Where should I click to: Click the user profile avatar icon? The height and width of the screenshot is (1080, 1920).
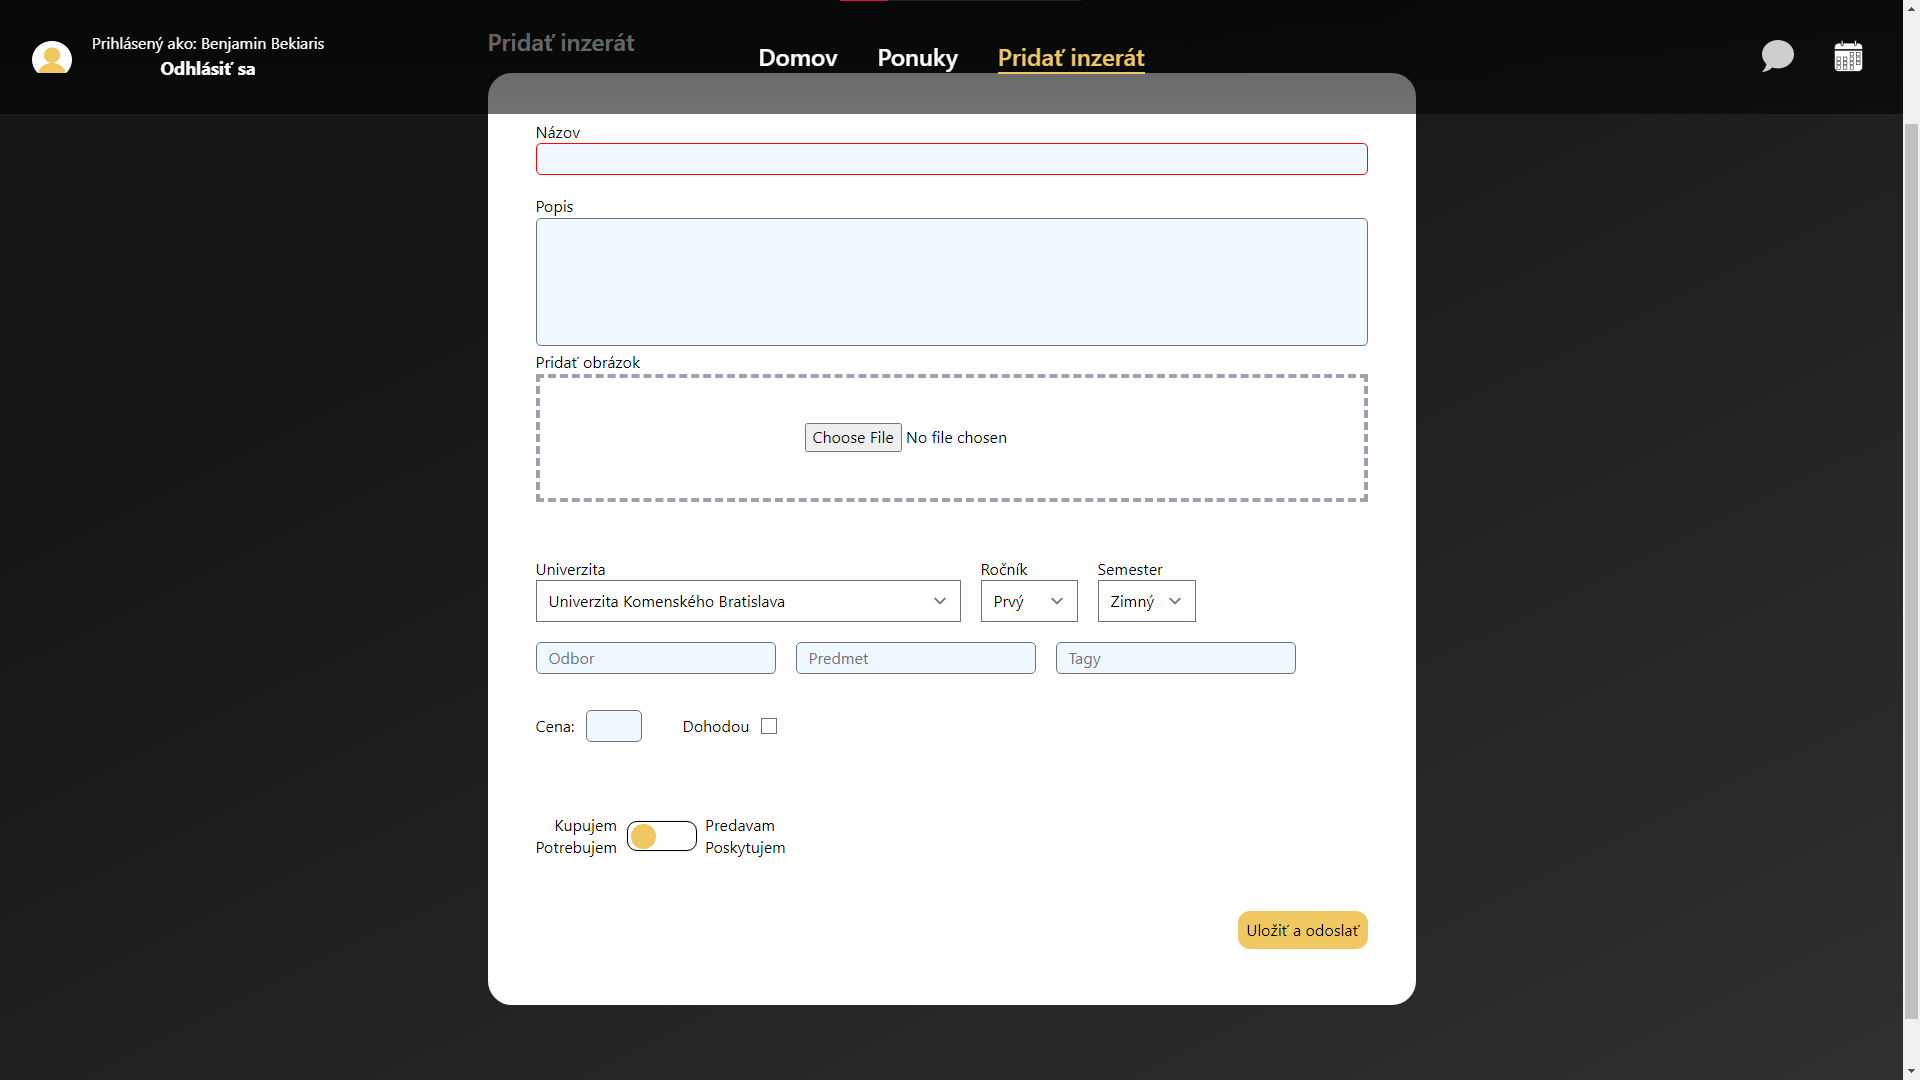tap(52, 57)
